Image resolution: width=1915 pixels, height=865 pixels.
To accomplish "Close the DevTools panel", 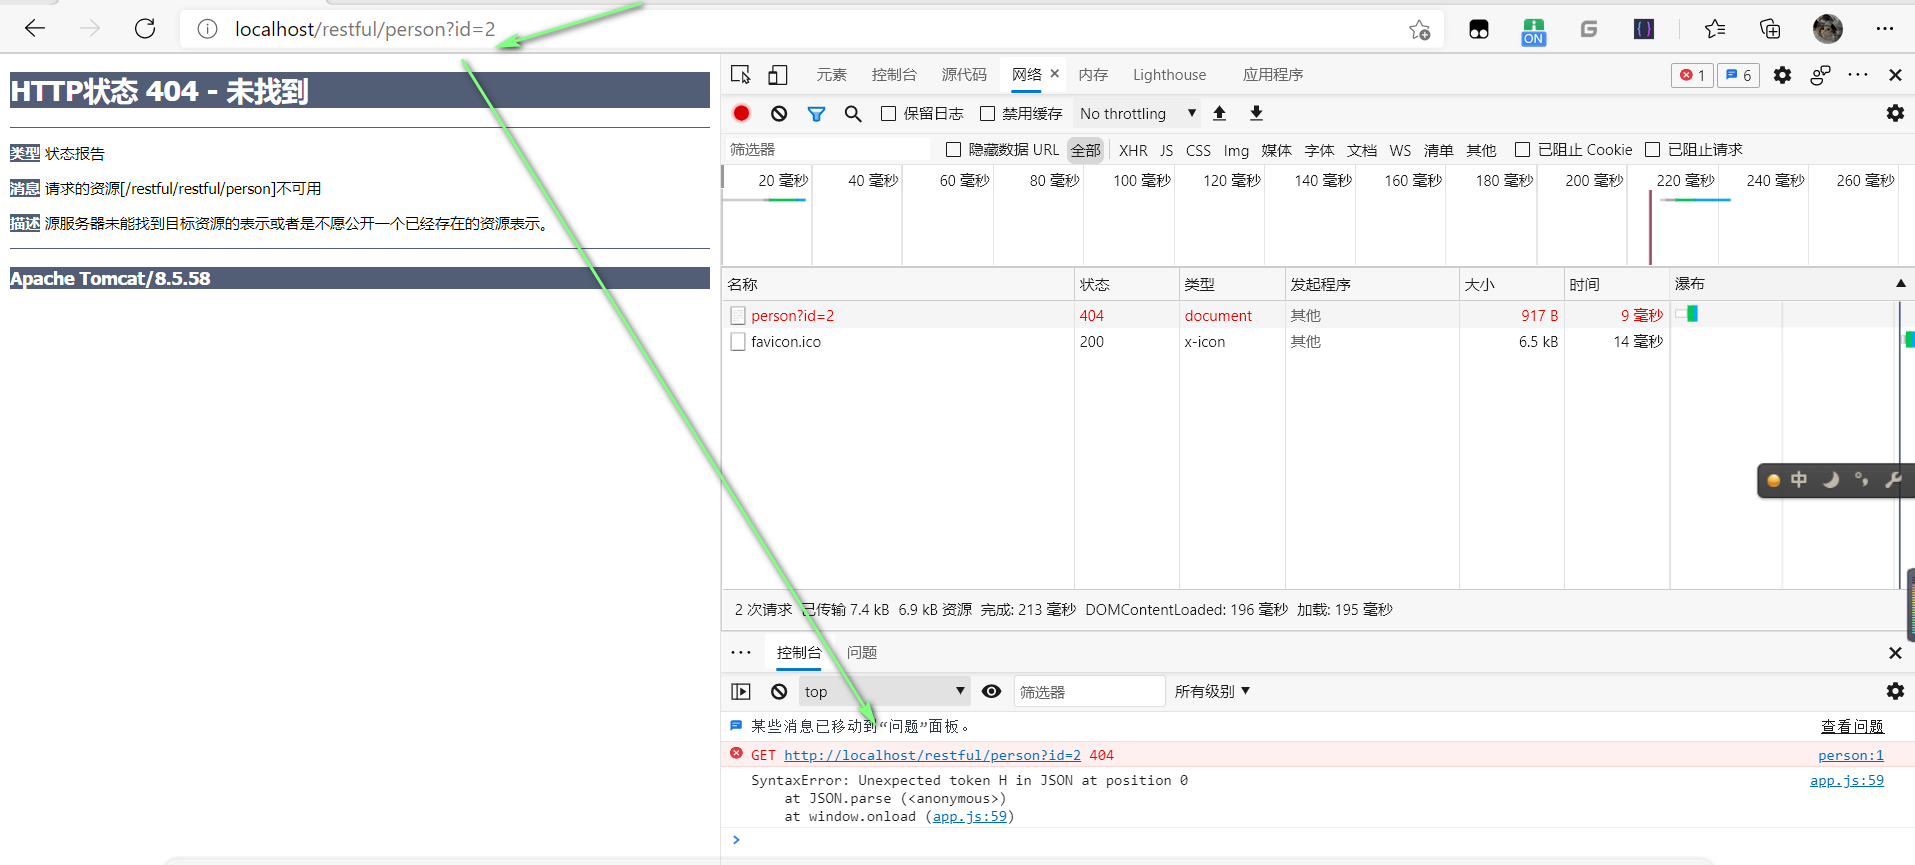I will (1895, 75).
